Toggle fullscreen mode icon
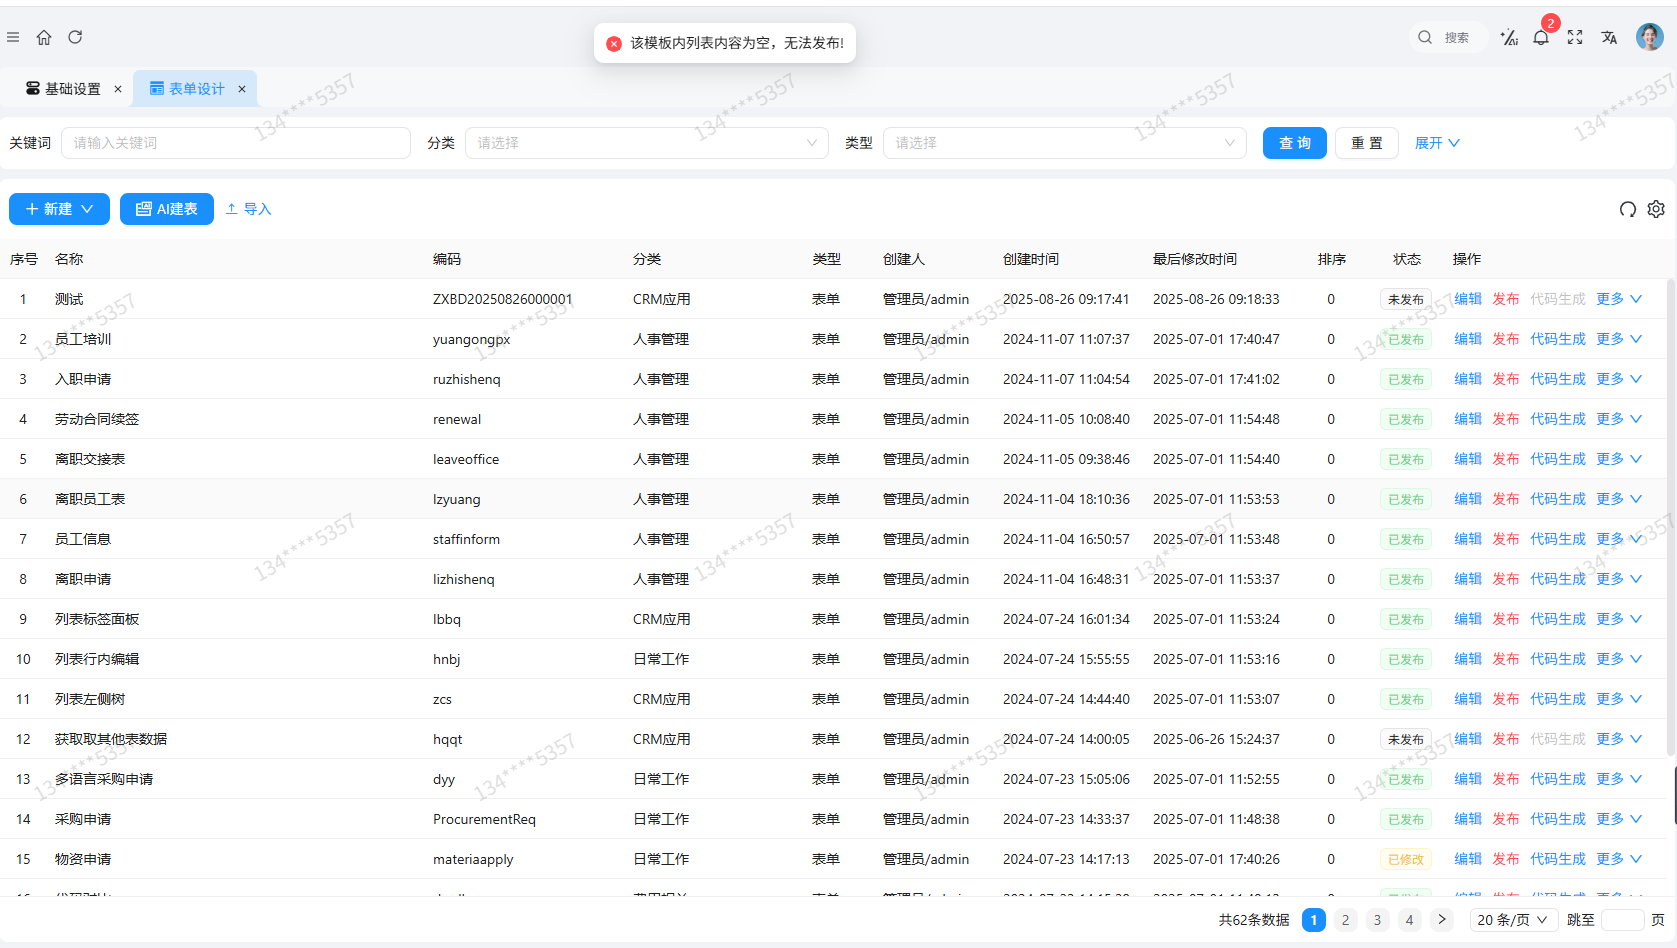 (x=1575, y=37)
